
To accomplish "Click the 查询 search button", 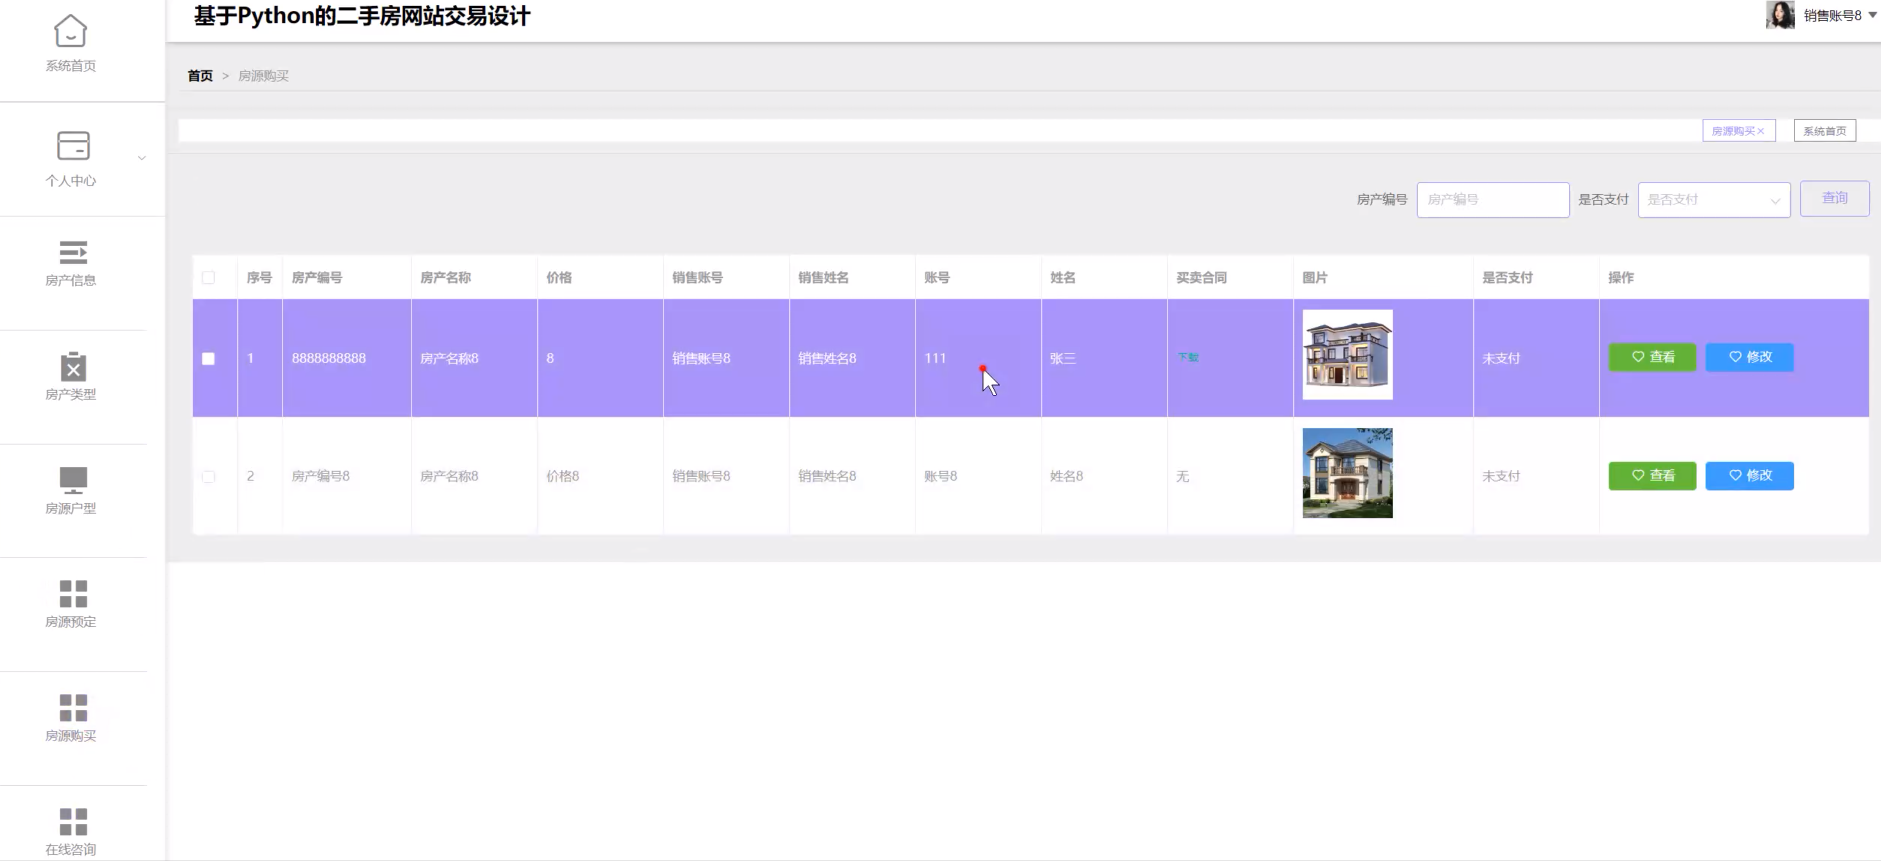I will pyautogui.click(x=1834, y=199).
